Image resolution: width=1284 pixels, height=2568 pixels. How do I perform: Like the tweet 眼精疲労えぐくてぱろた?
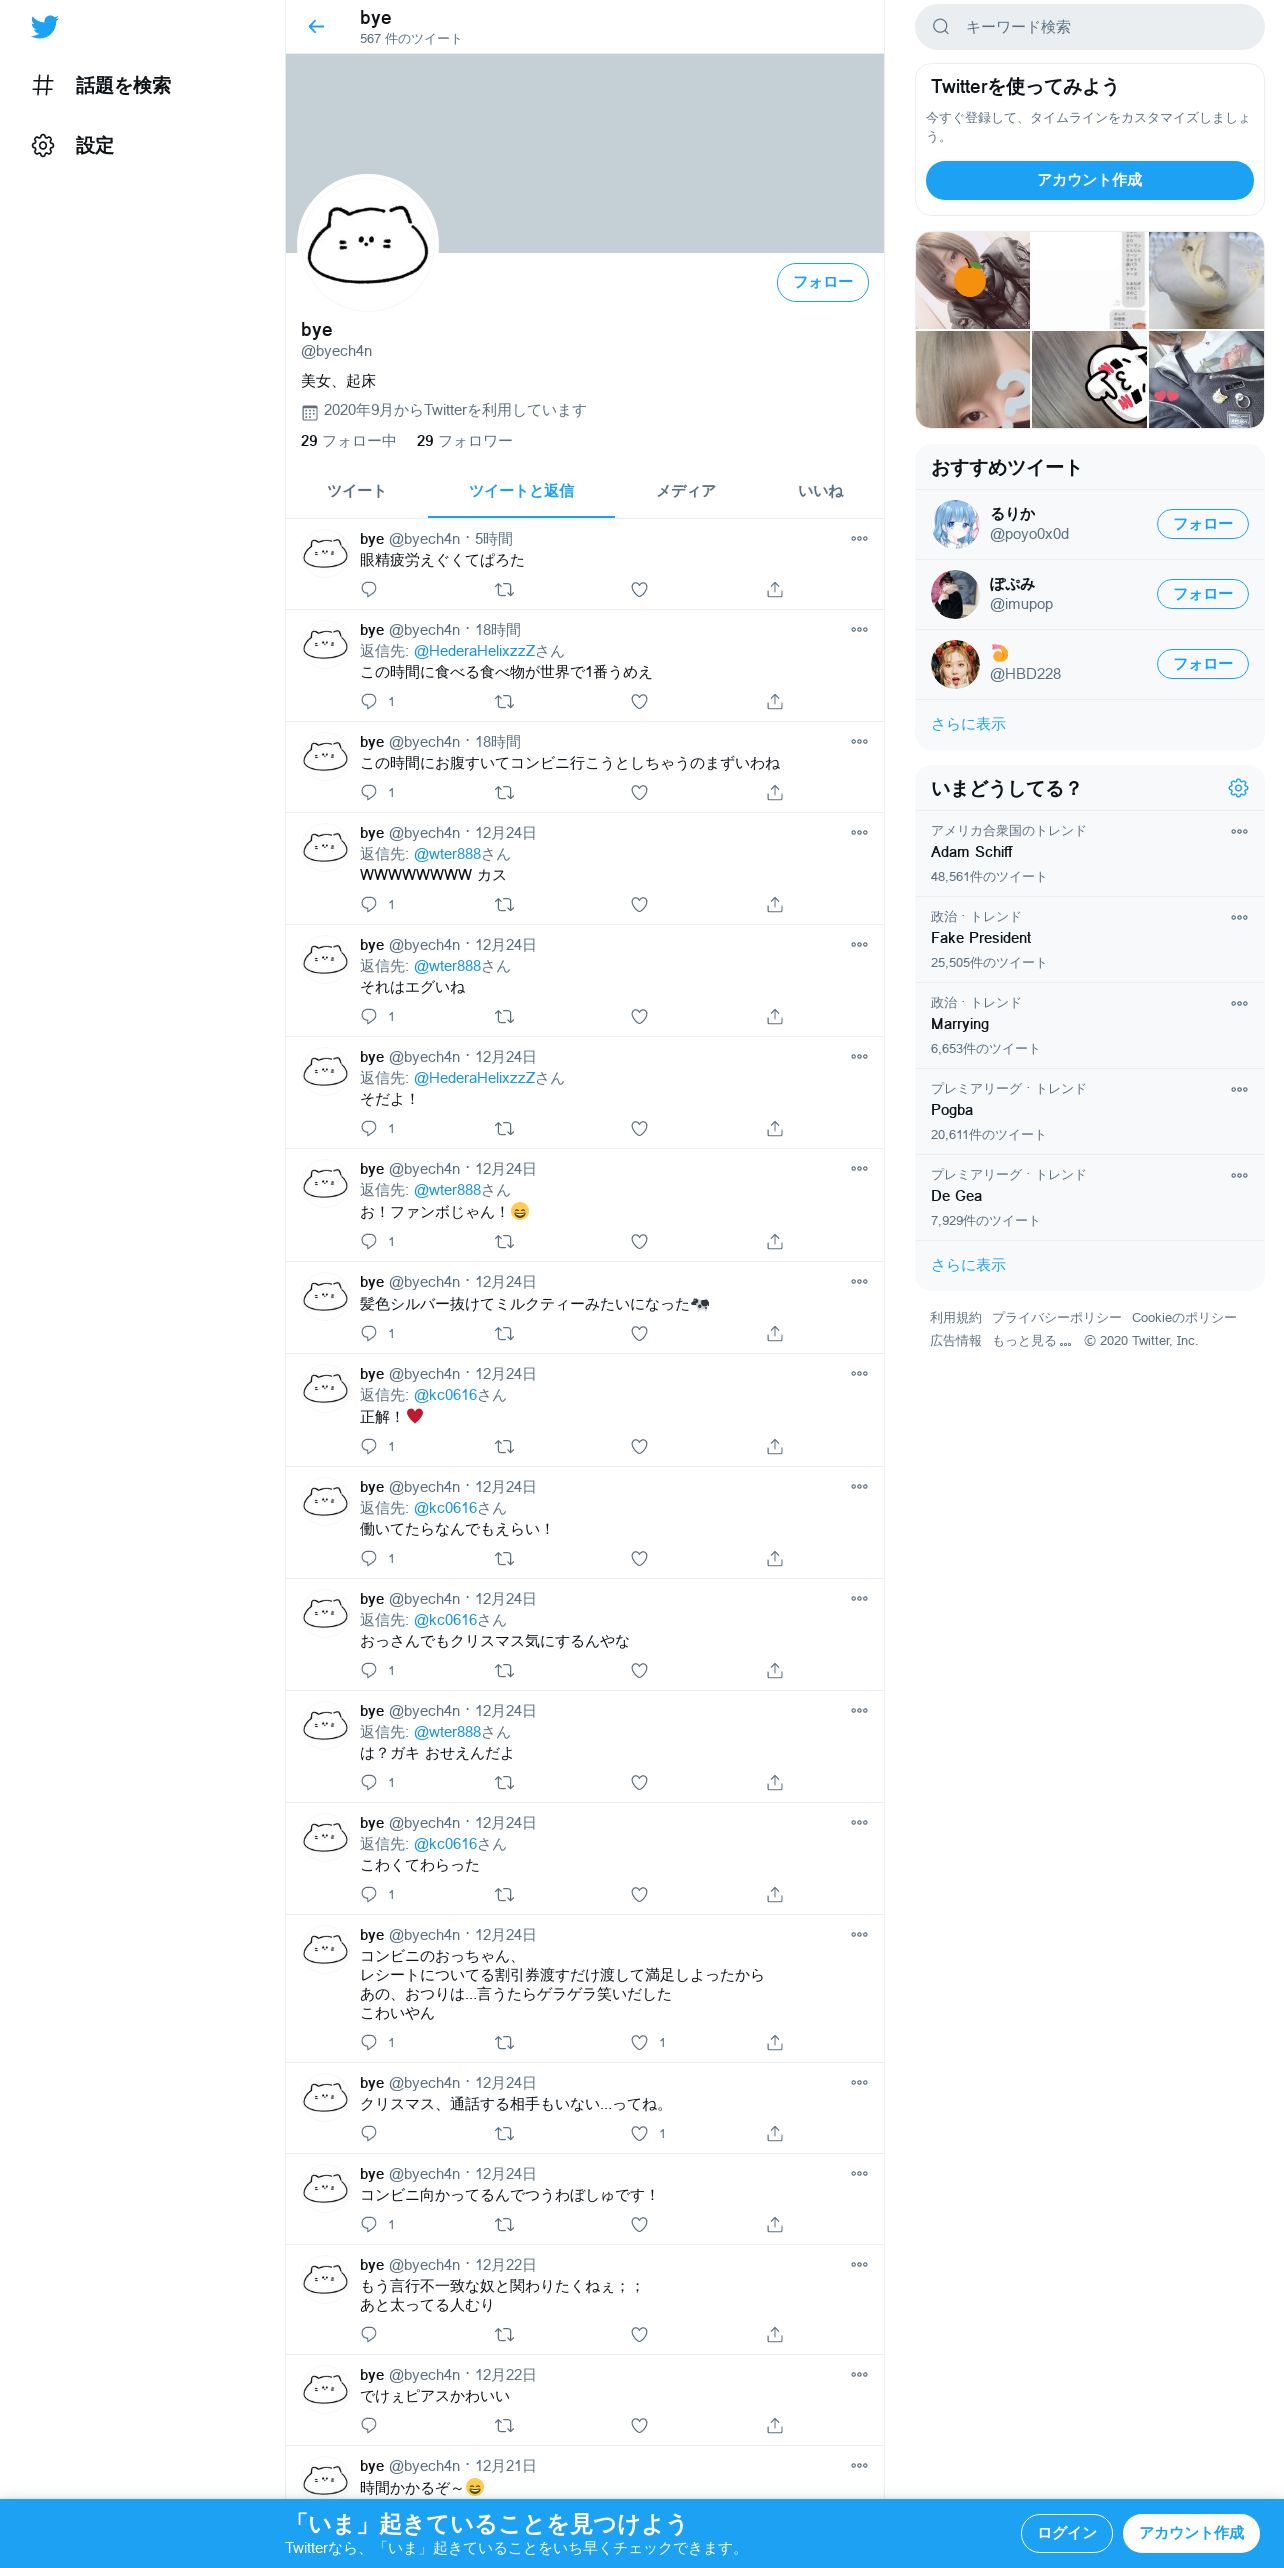pos(640,590)
